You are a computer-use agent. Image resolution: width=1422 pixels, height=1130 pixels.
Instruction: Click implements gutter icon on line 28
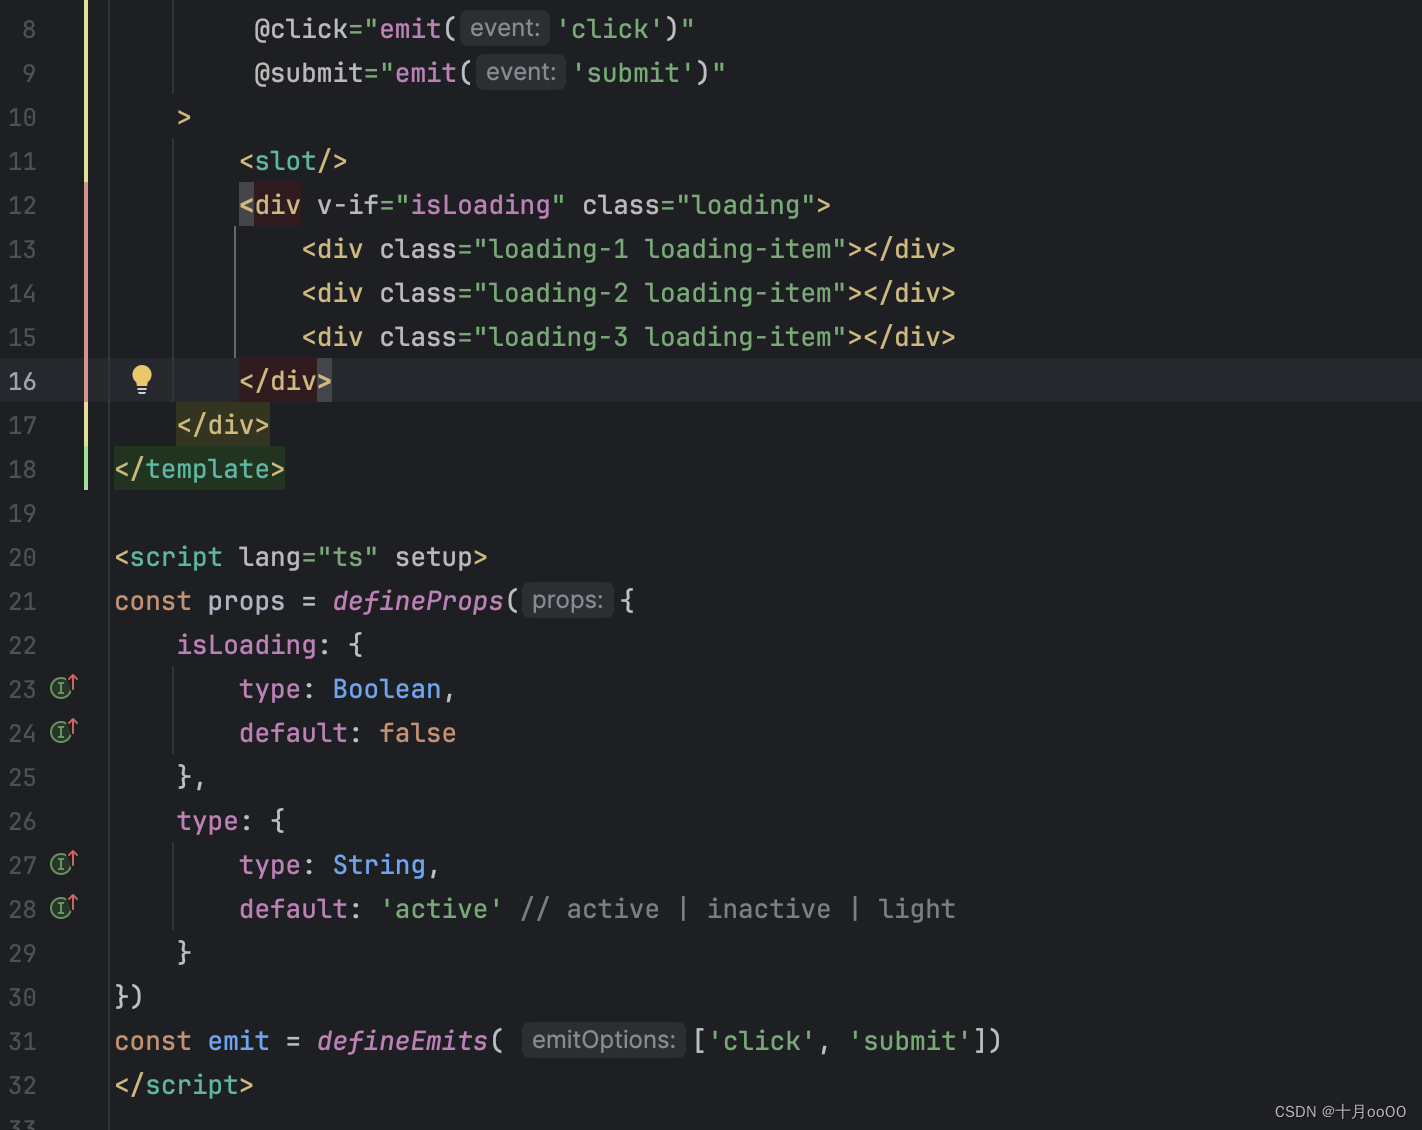pyautogui.click(x=64, y=907)
